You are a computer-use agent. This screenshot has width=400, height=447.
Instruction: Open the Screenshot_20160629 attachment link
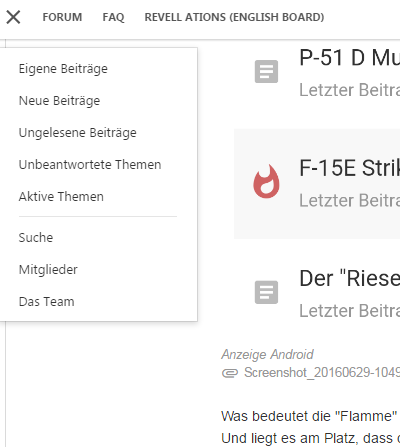pos(322,373)
